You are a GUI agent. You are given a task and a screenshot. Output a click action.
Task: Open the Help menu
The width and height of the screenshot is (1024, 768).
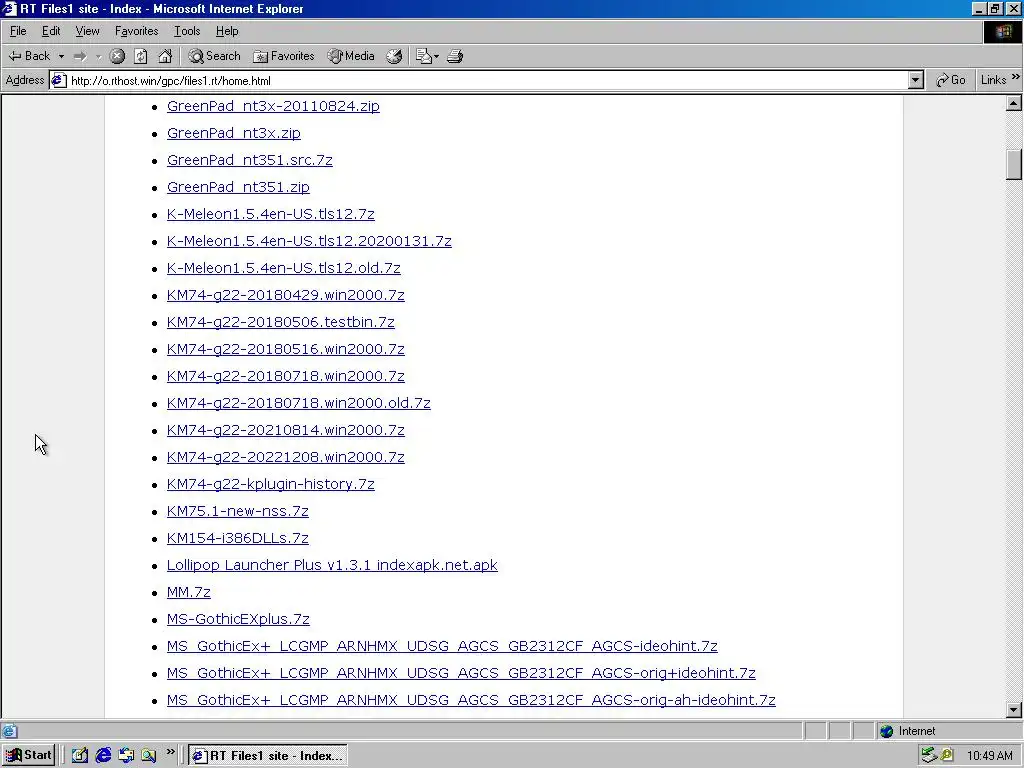point(227,31)
